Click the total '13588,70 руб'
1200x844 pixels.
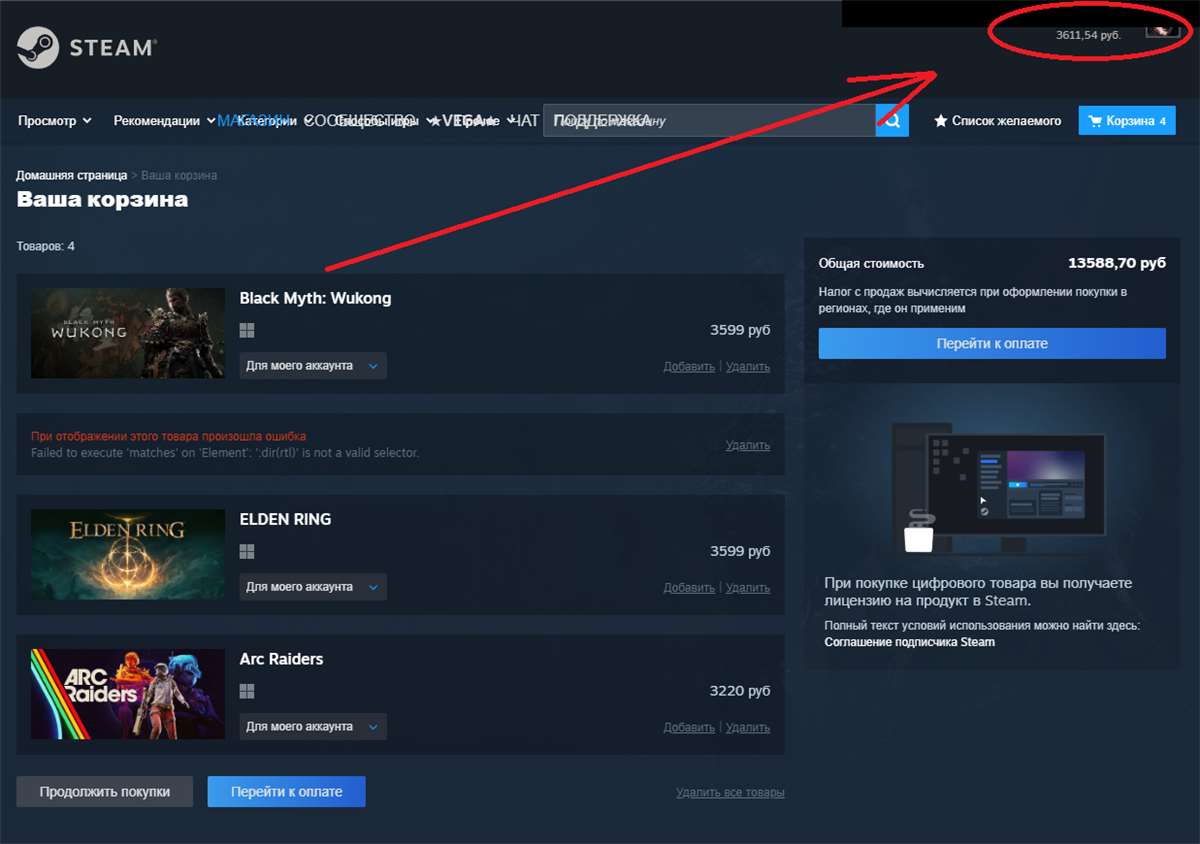pyautogui.click(x=1117, y=264)
